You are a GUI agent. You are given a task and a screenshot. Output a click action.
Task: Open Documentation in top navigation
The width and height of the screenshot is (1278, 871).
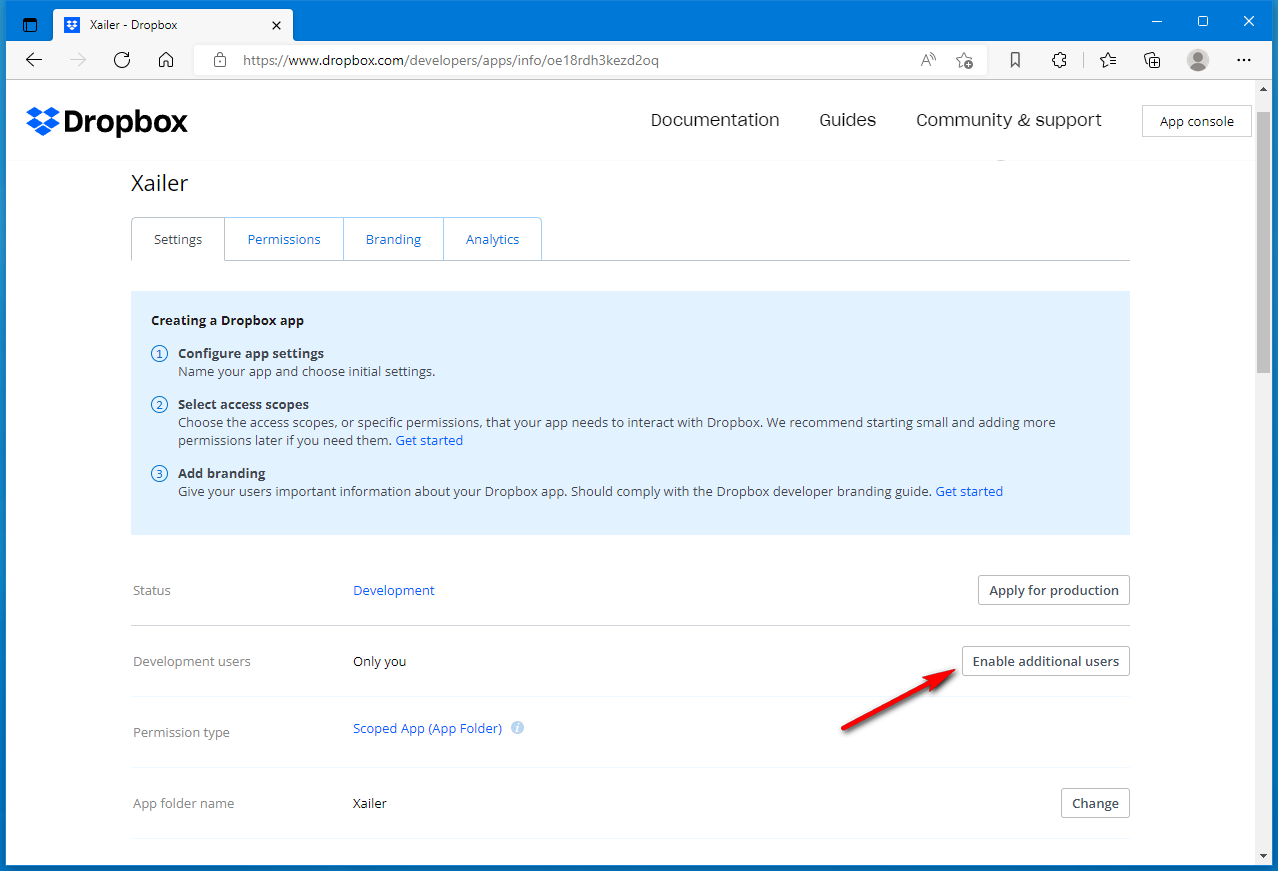click(715, 120)
